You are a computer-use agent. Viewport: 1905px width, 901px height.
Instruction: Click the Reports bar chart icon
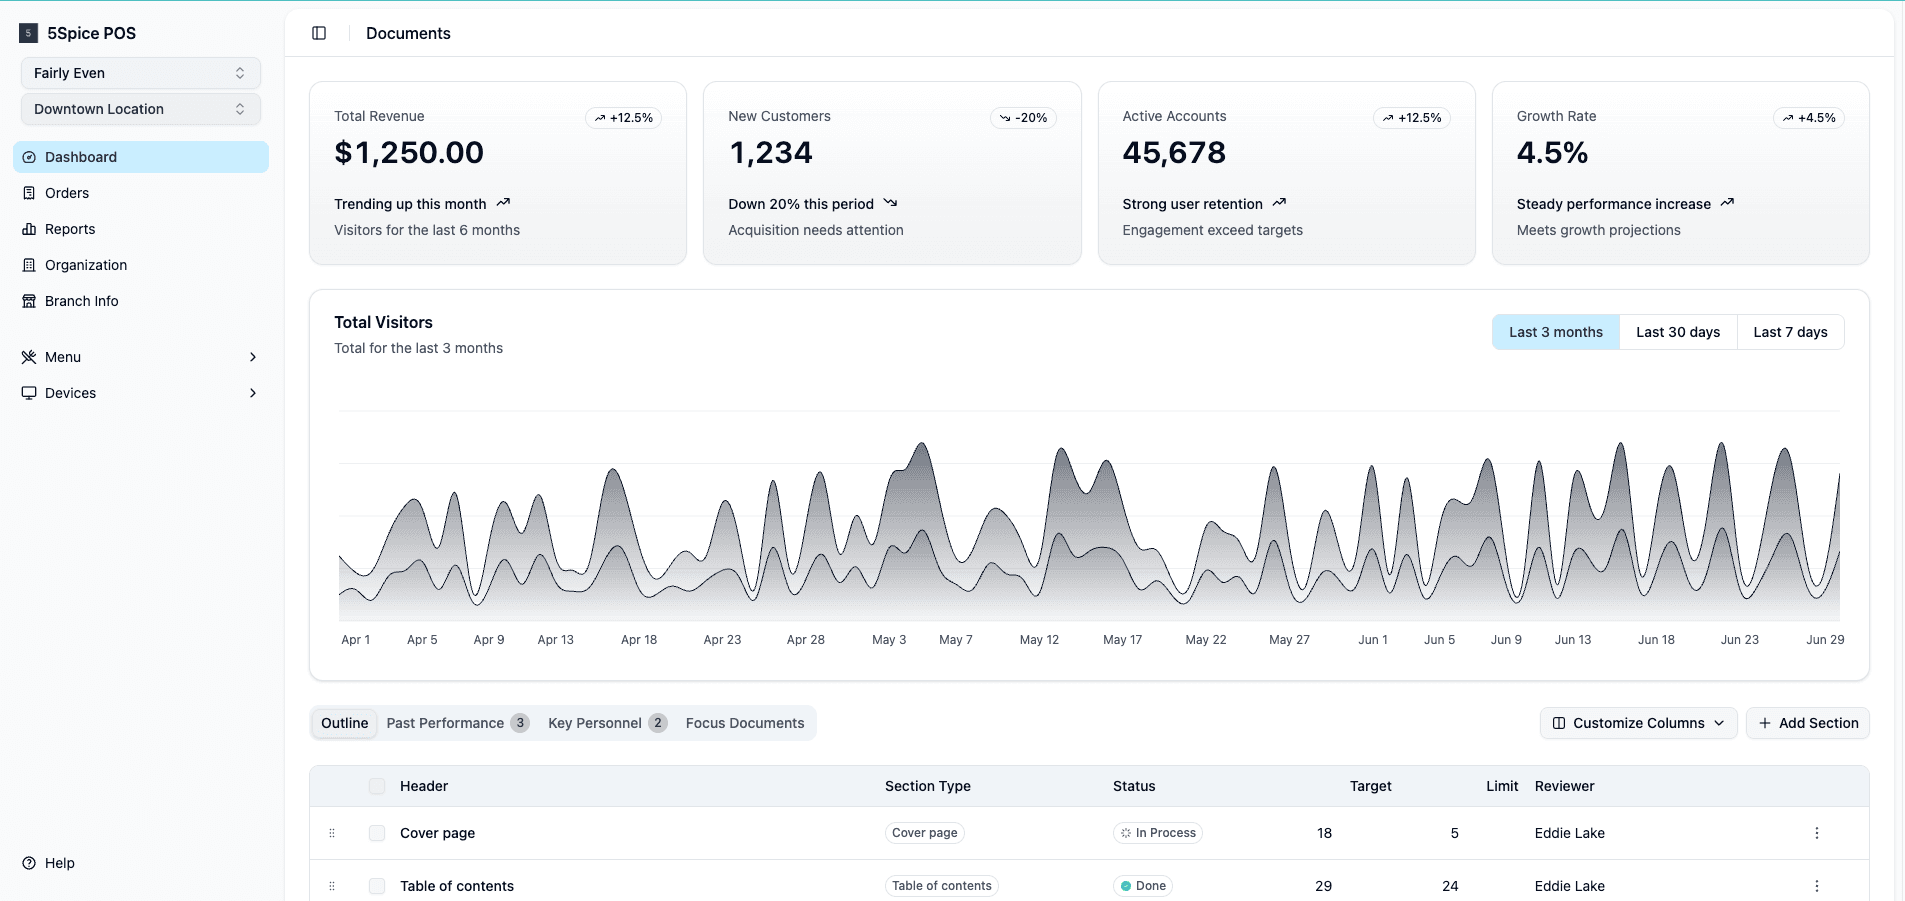29,229
